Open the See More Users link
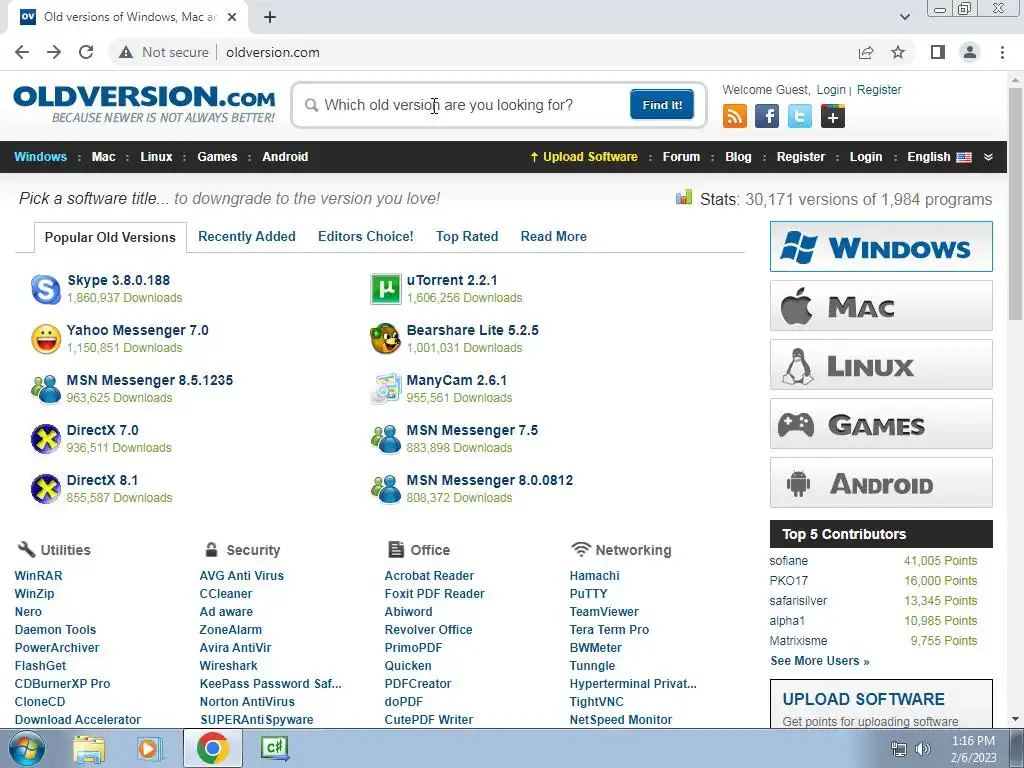 (x=820, y=661)
